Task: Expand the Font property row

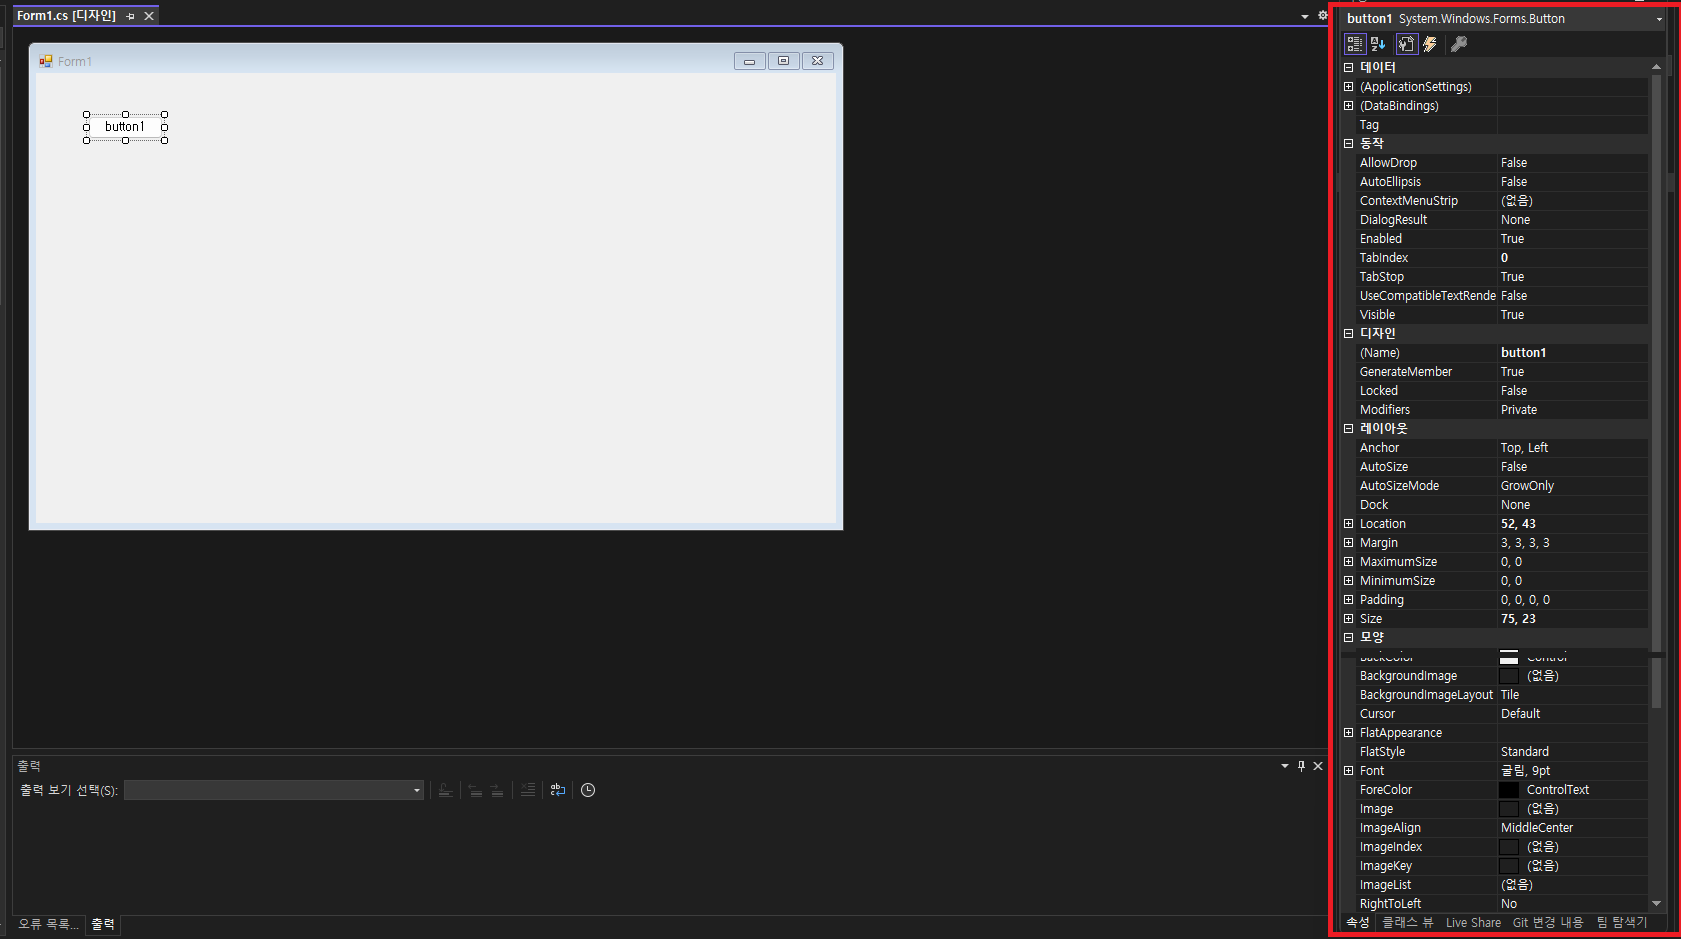Action: click(x=1348, y=770)
